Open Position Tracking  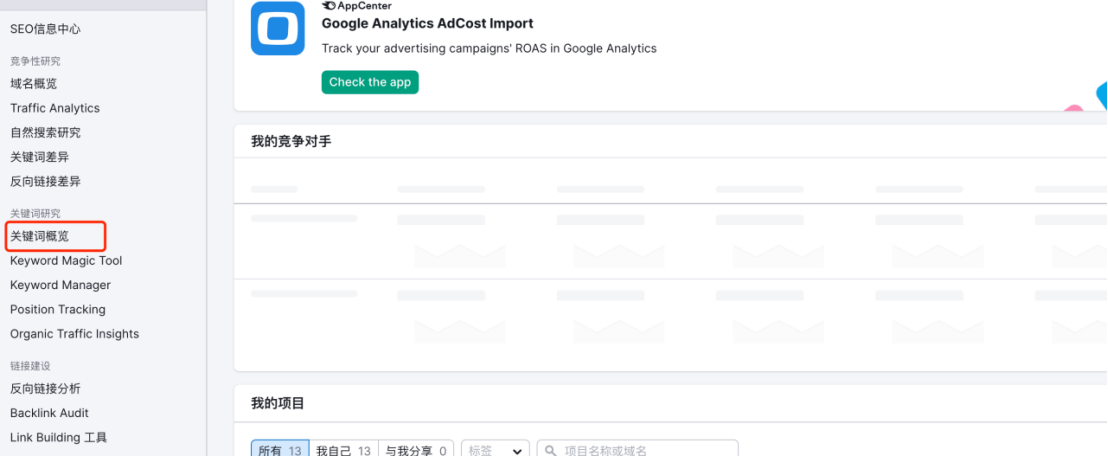click(57, 310)
